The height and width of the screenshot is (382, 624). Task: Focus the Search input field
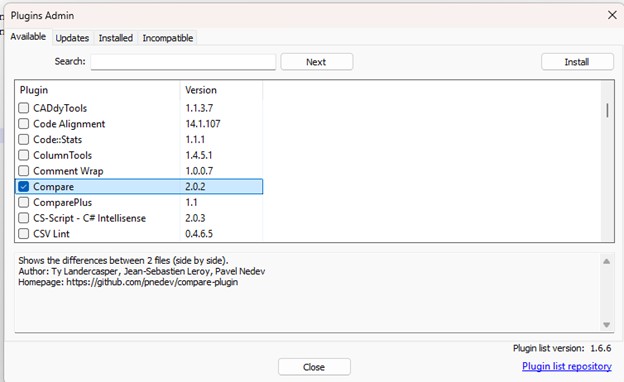click(183, 62)
